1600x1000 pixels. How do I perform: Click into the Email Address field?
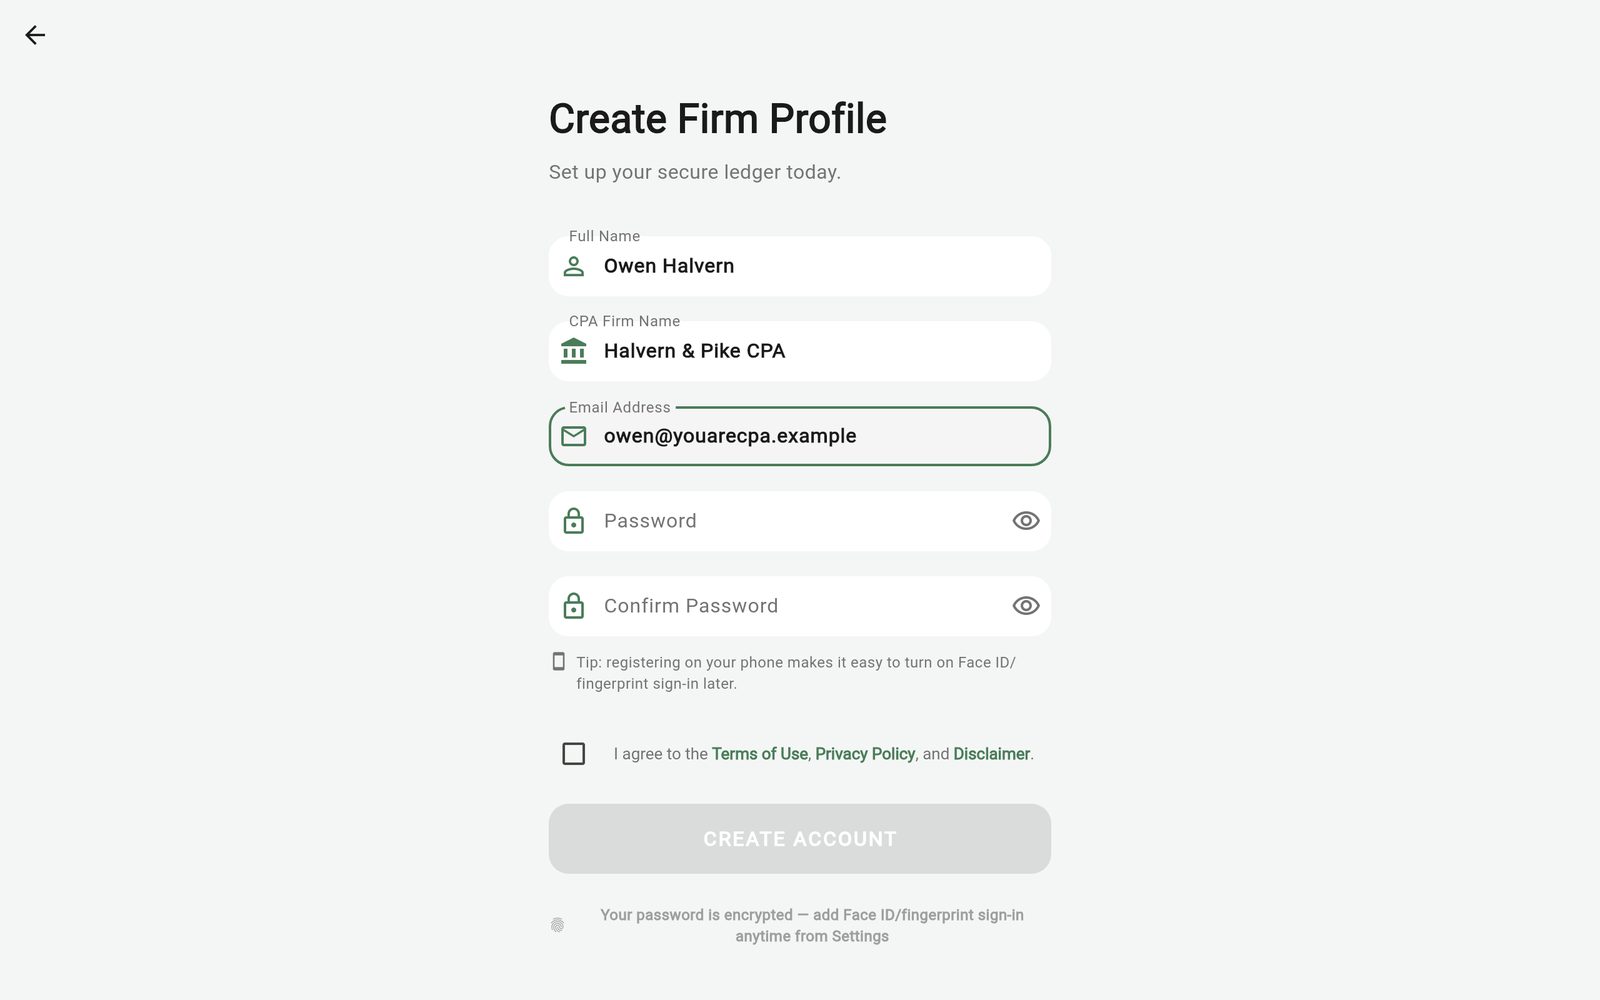point(800,436)
